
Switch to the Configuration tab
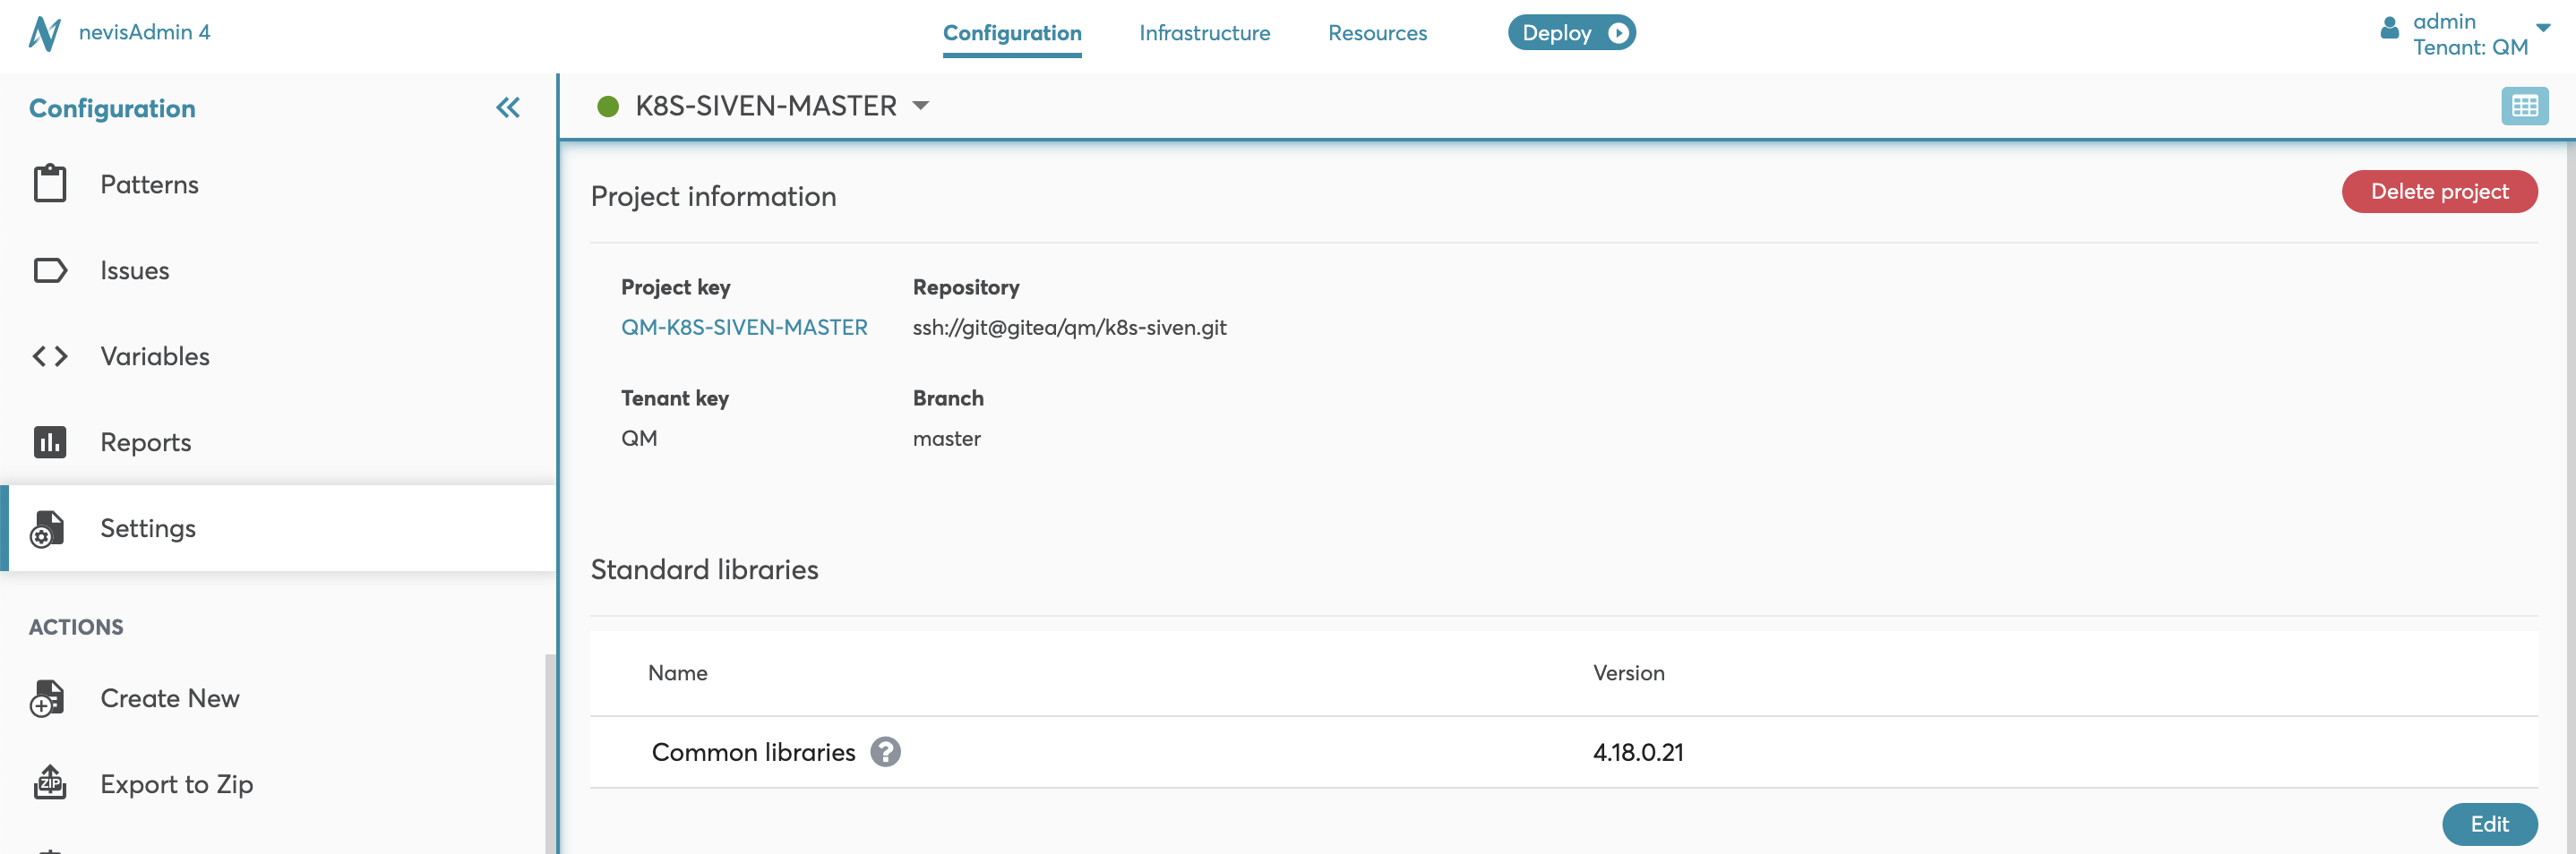[1012, 33]
